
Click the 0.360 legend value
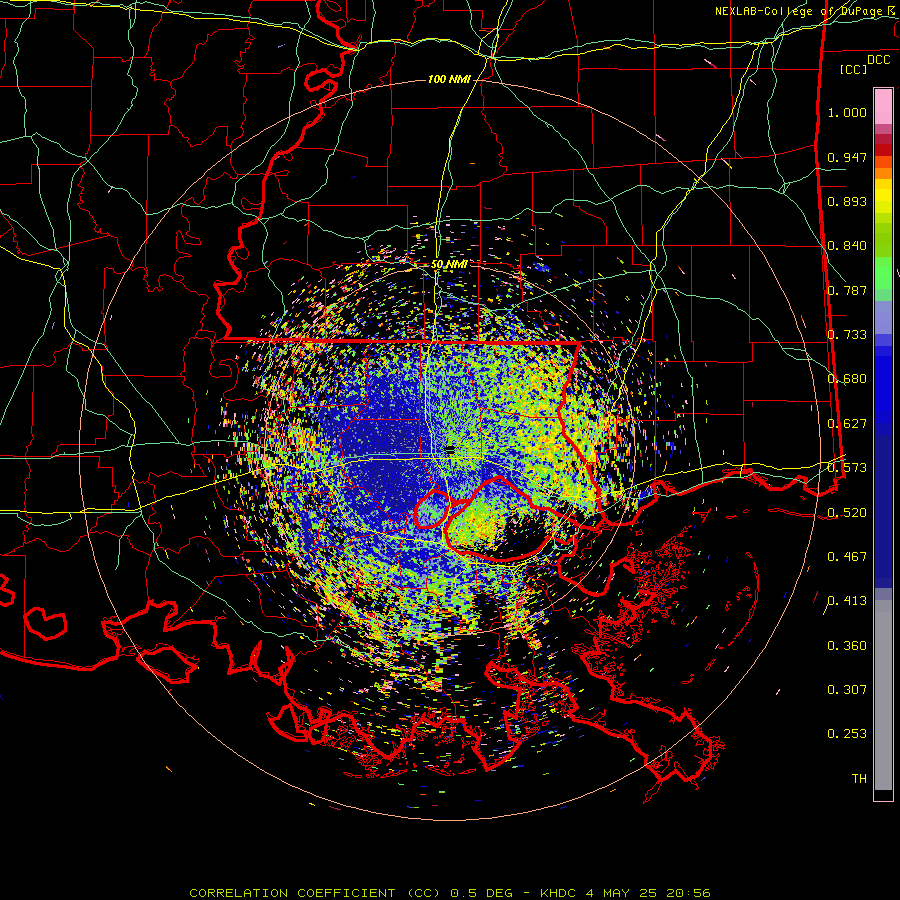point(847,646)
